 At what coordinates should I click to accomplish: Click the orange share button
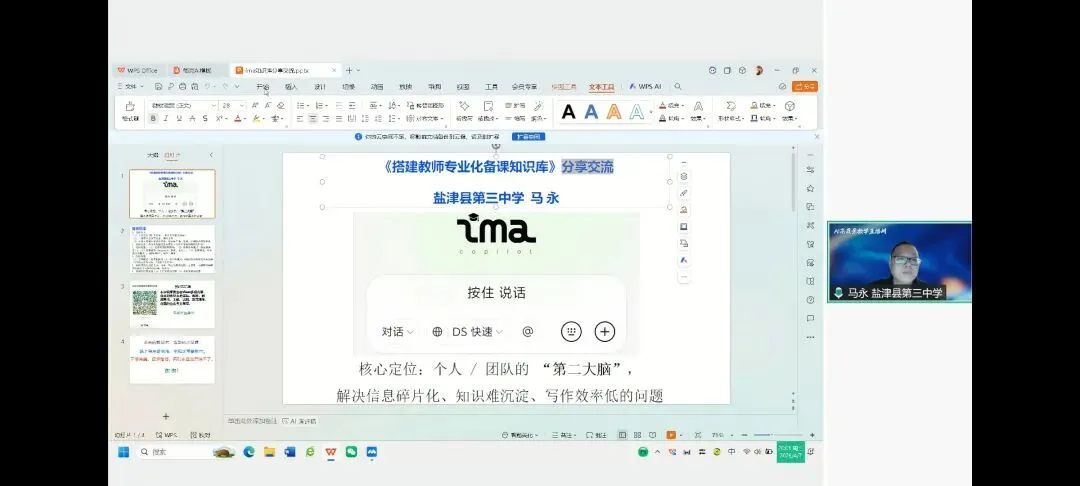click(804, 87)
